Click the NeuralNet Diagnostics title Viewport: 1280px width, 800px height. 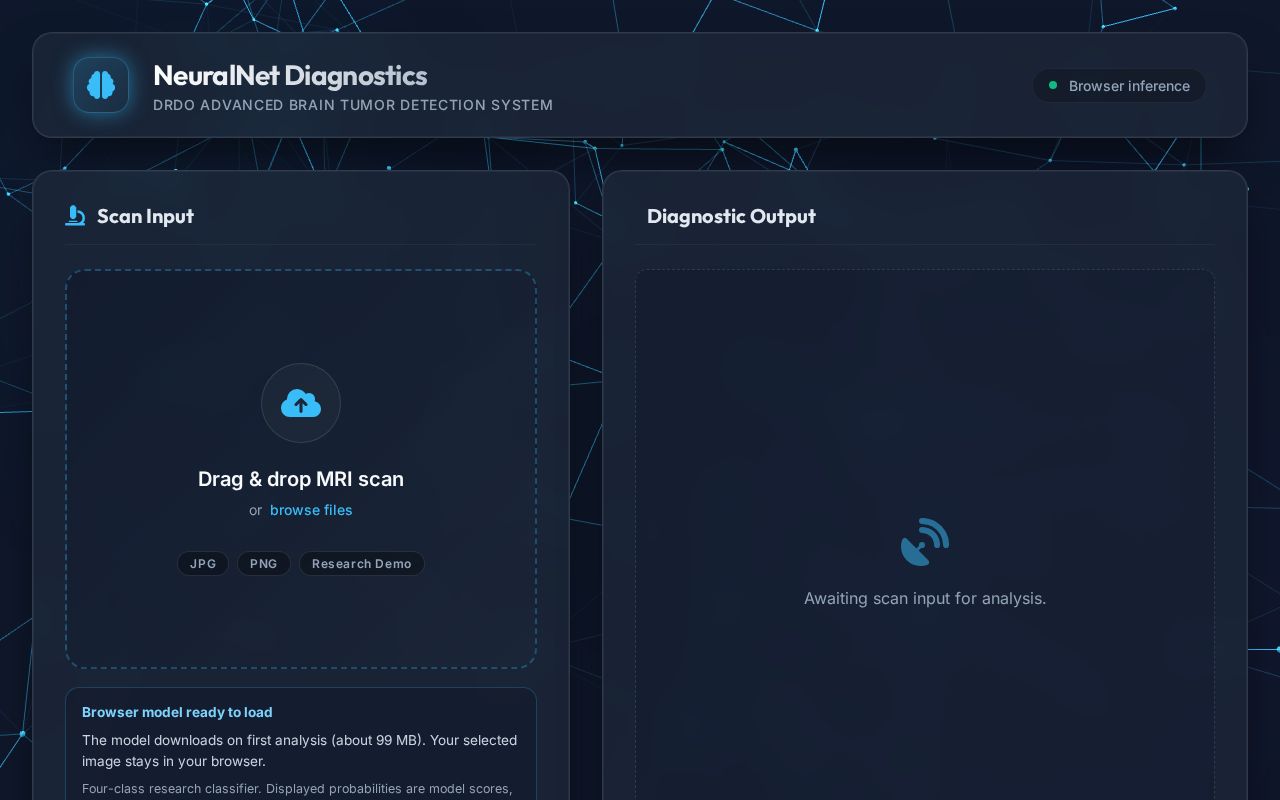290,75
